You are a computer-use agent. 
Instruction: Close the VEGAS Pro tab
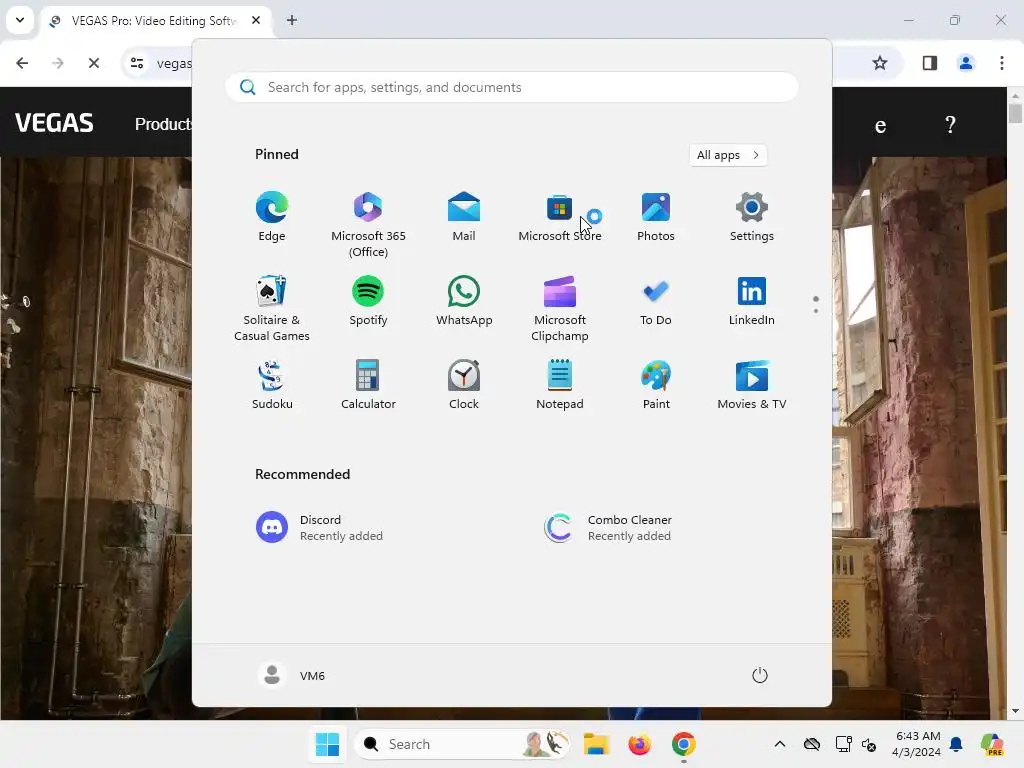point(256,20)
